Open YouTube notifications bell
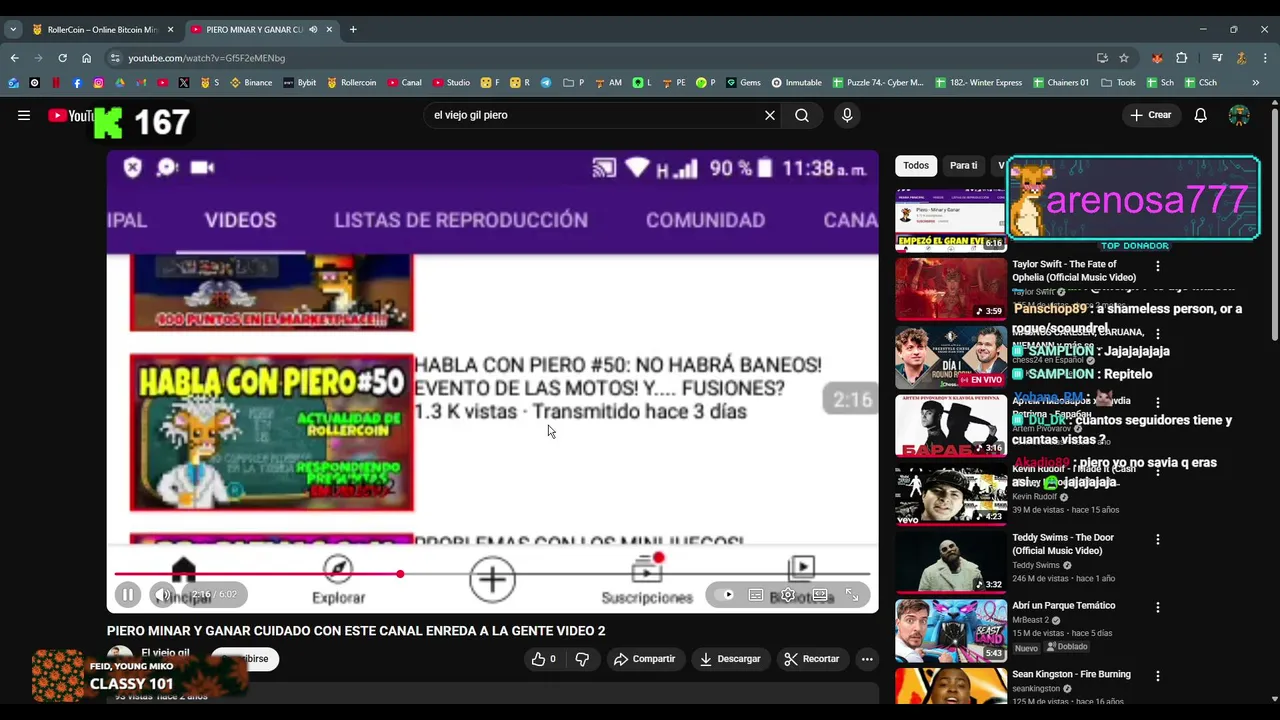The image size is (1280, 720). click(1201, 115)
